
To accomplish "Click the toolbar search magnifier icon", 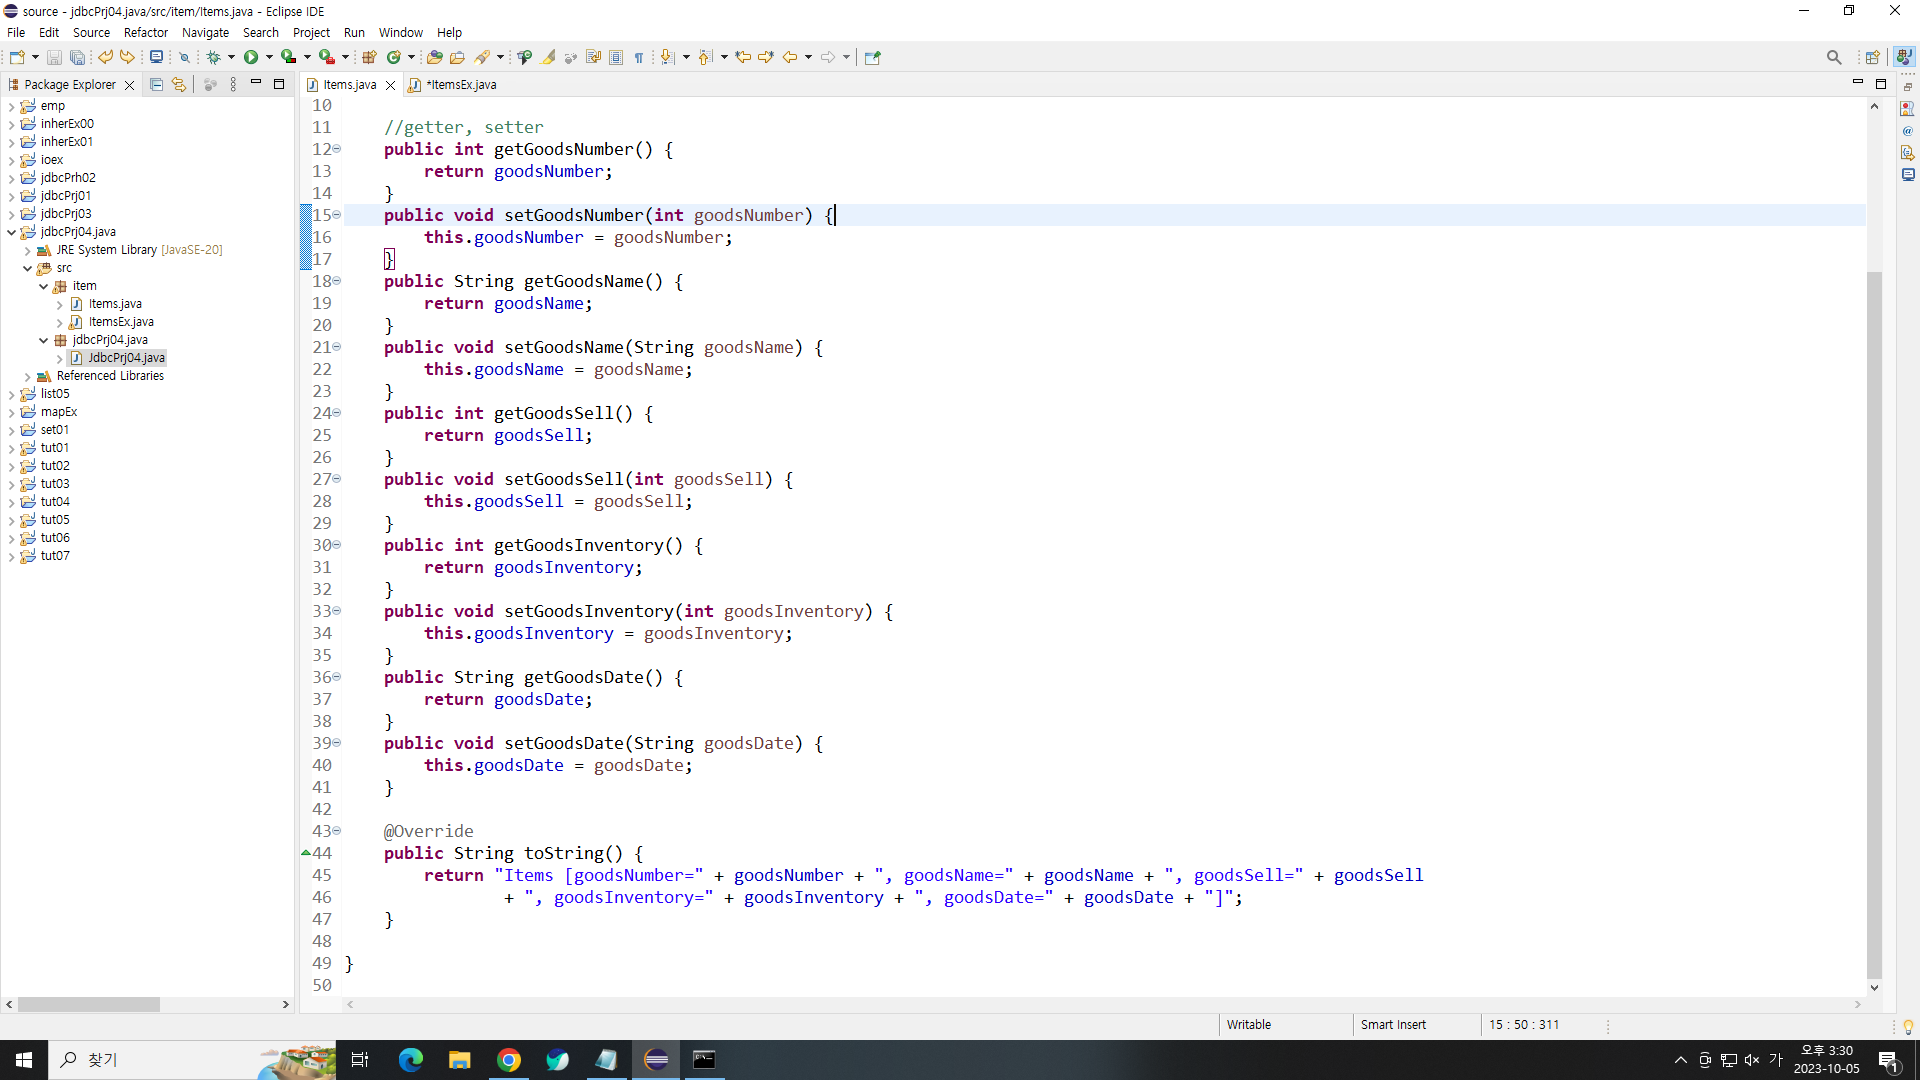I will pos(1833,57).
